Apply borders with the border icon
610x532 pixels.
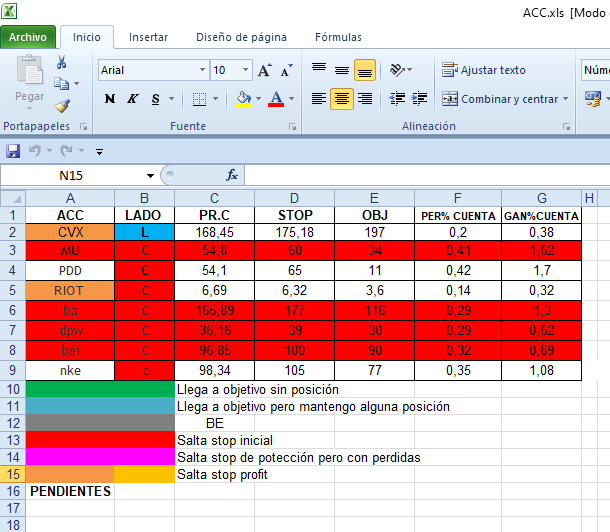pyautogui.click(x=199, y=99)
